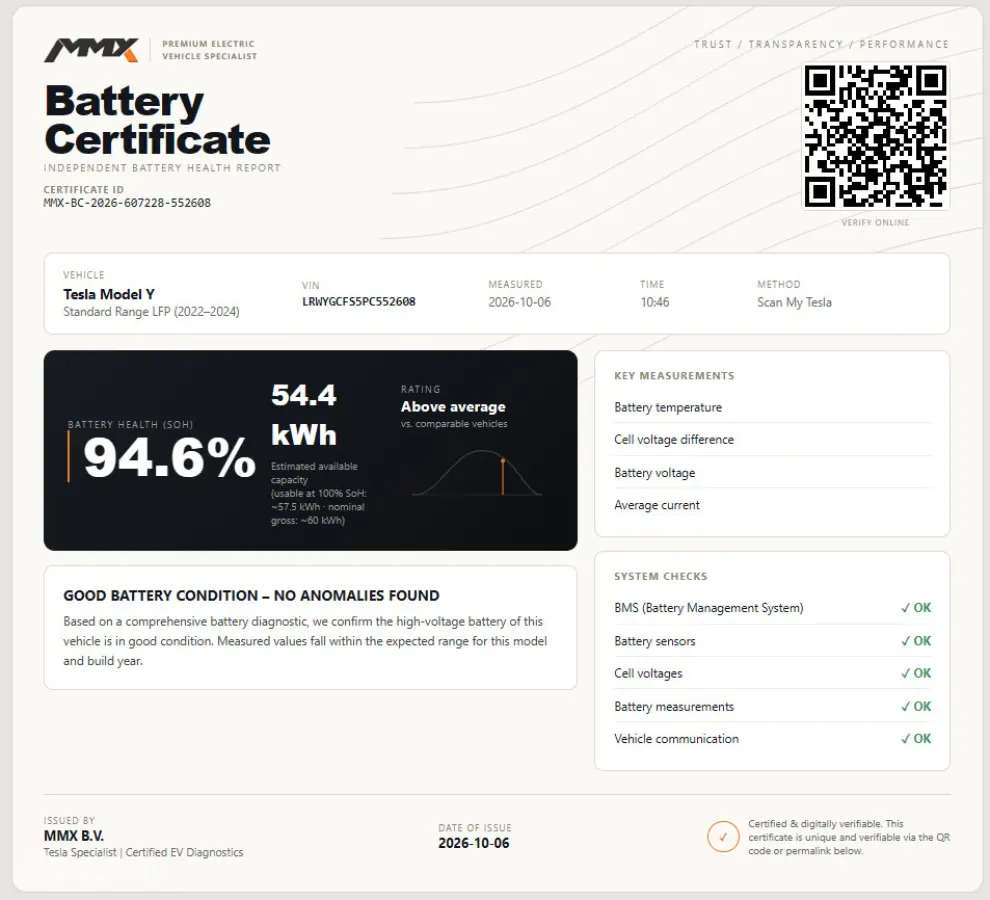
Task: Click the certificate ID number
Action: click(x=127, y=203)
